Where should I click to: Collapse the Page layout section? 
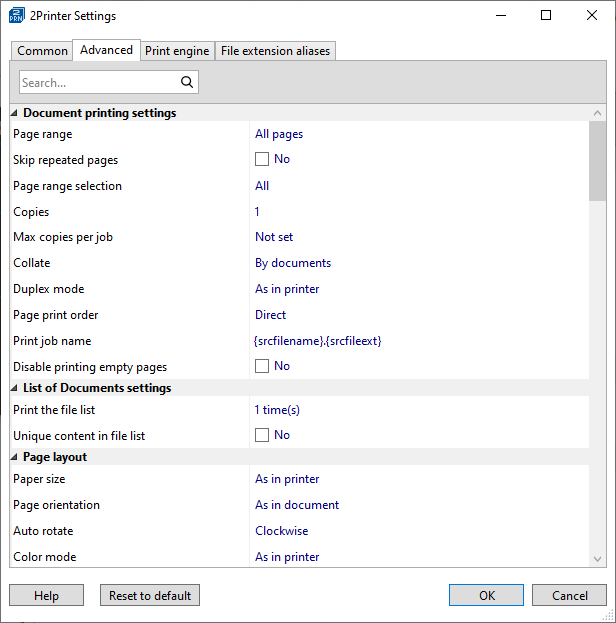pos(15,458)
